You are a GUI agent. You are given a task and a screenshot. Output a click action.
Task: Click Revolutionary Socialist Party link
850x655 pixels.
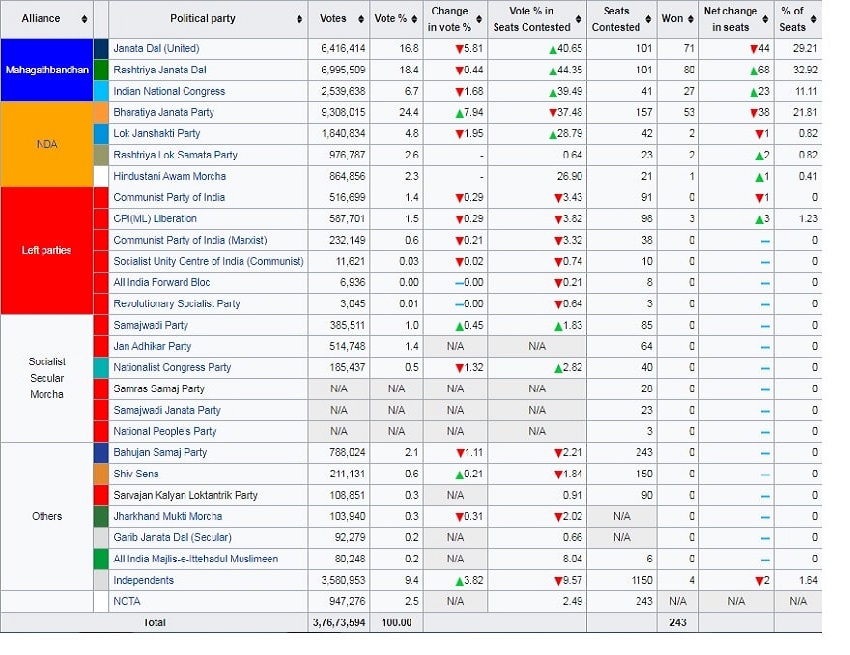click(x=177, y=304)
